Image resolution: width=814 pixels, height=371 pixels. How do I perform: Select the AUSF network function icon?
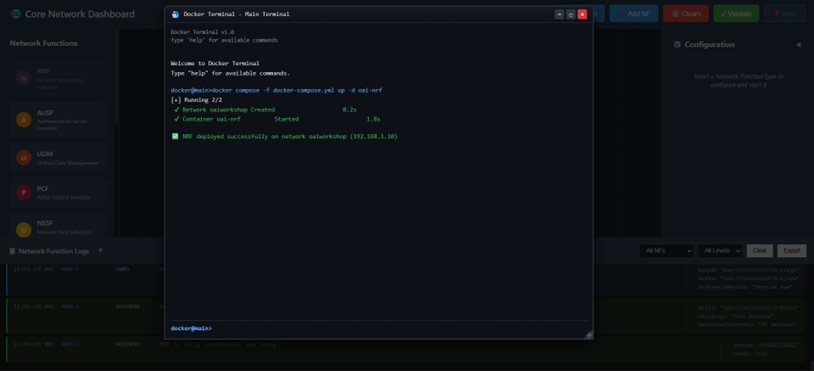tap(23, 120)
